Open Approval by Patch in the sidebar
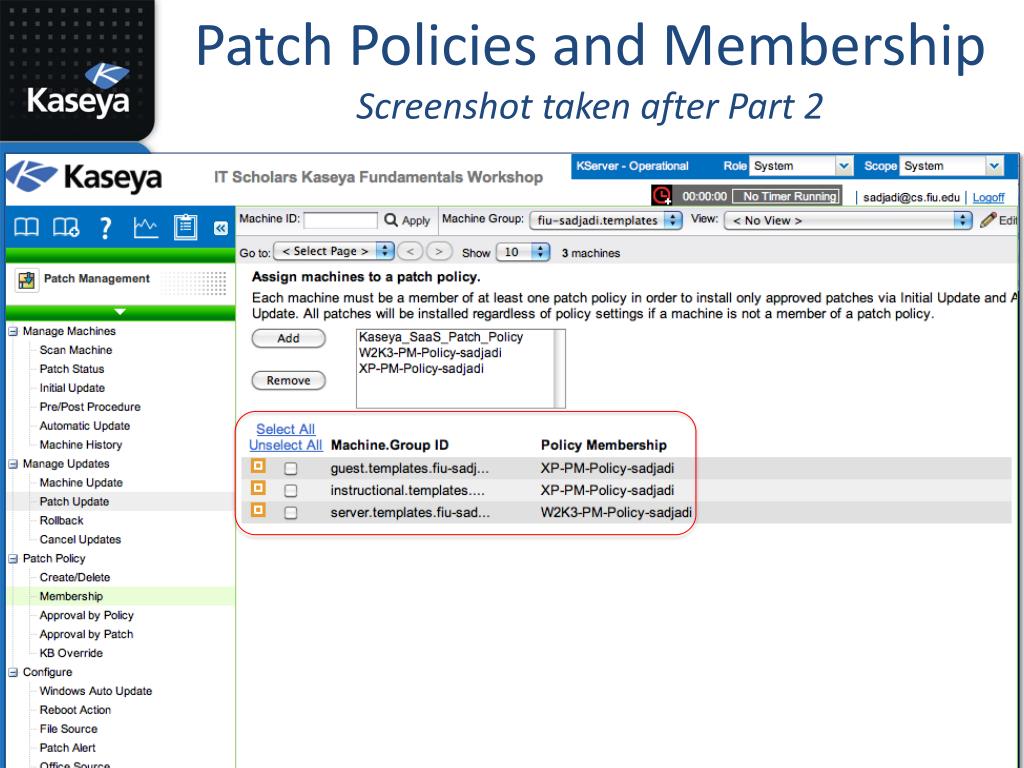The width and height of the screenshot is (1024, 768). (86, 634)
